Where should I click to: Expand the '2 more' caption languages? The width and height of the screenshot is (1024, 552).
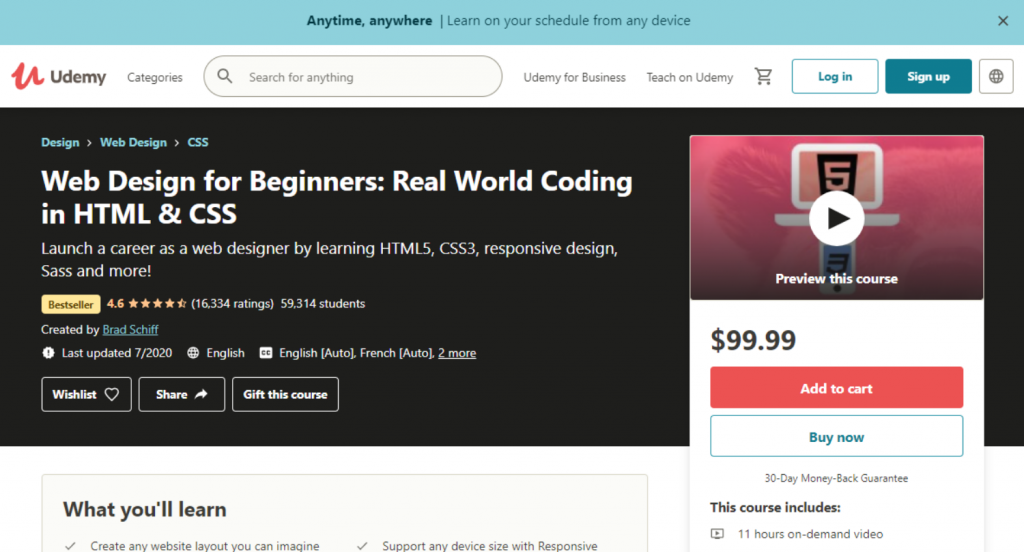point(457,353)
